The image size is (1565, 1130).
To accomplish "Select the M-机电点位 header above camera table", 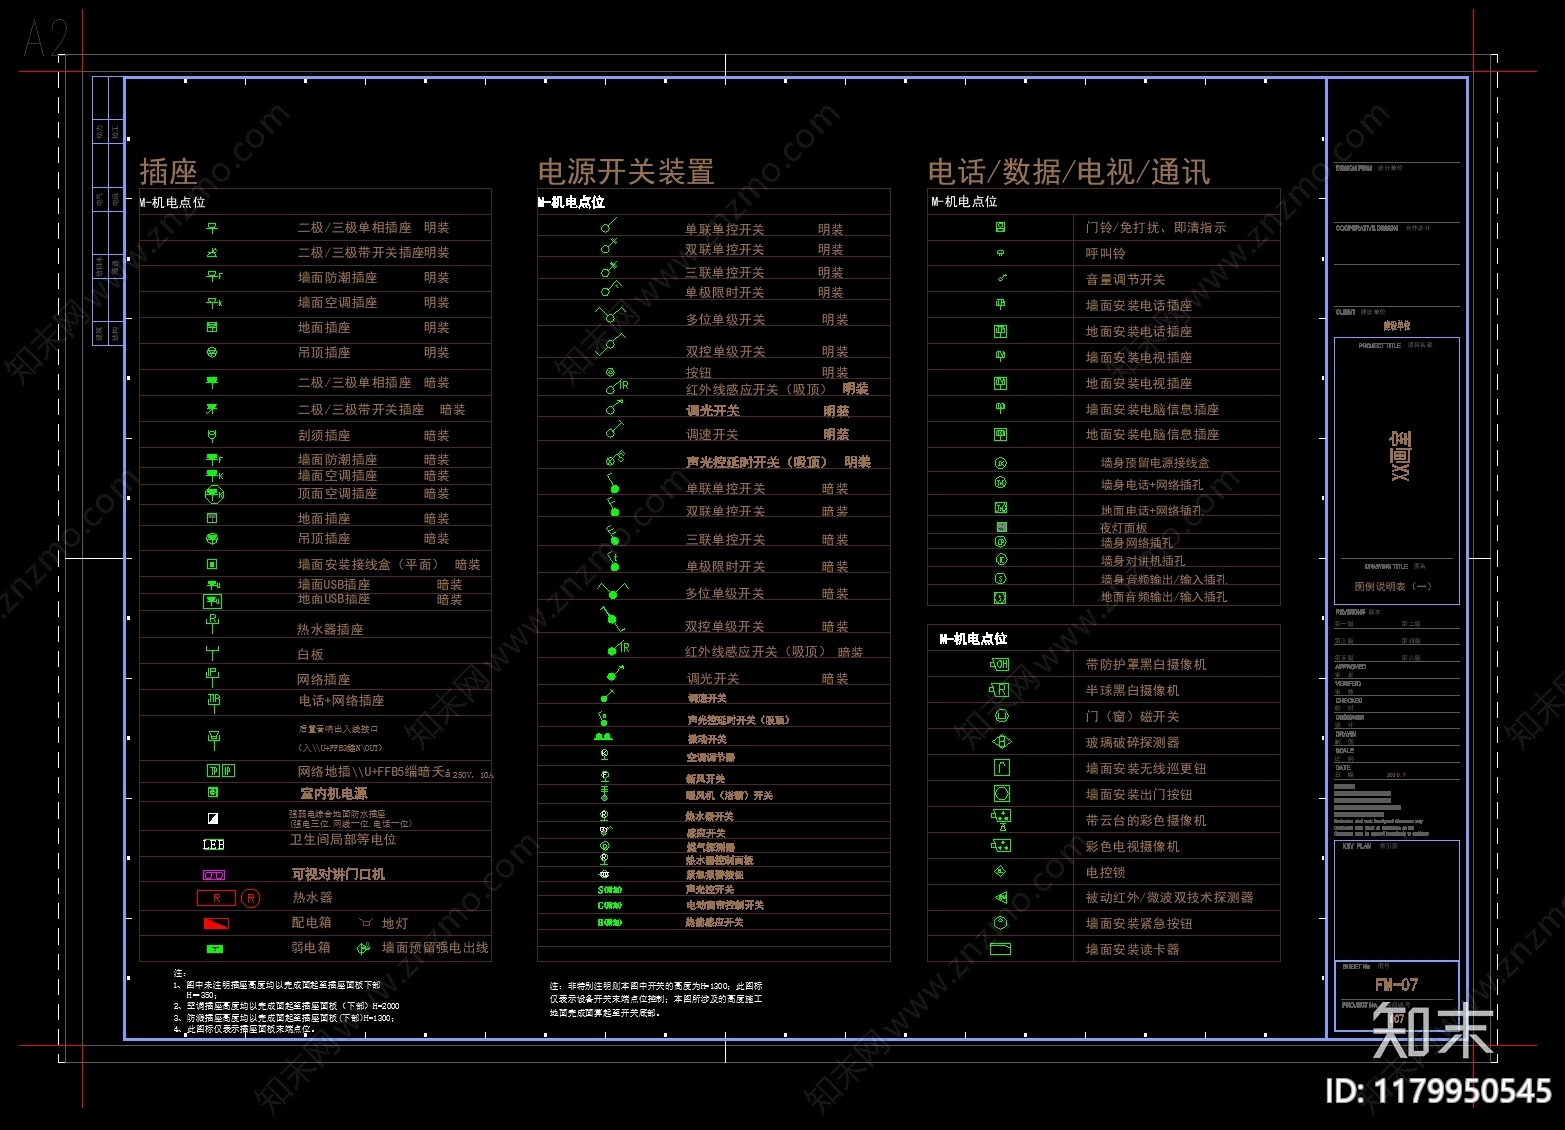I will coord(972,638).
